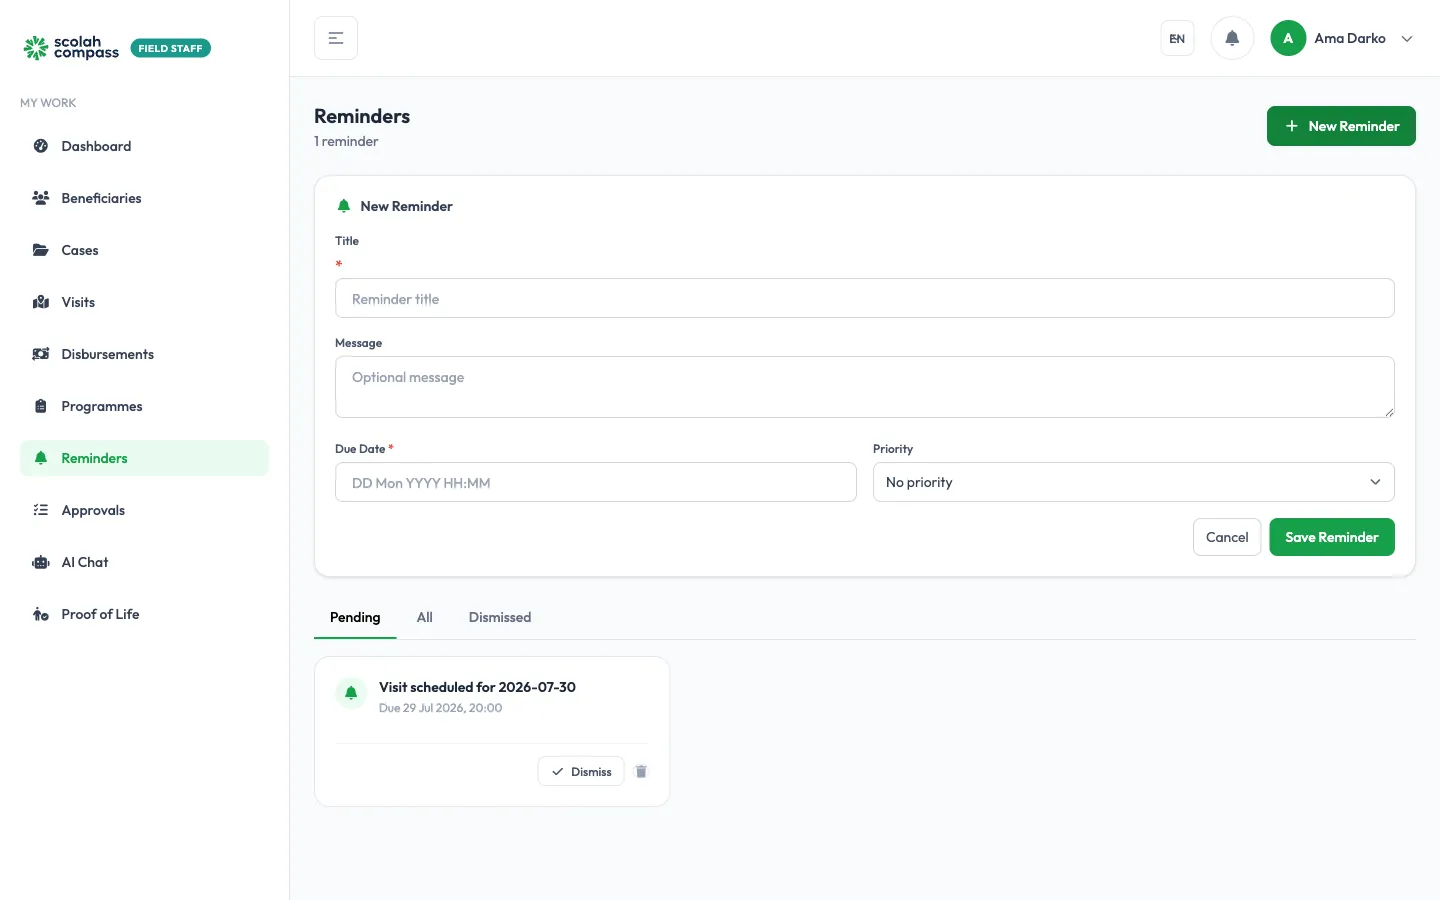This screenshot has height=900, width=1440.
Task: Click the Scolah Compass logo
Action: [x=71, y=47]
